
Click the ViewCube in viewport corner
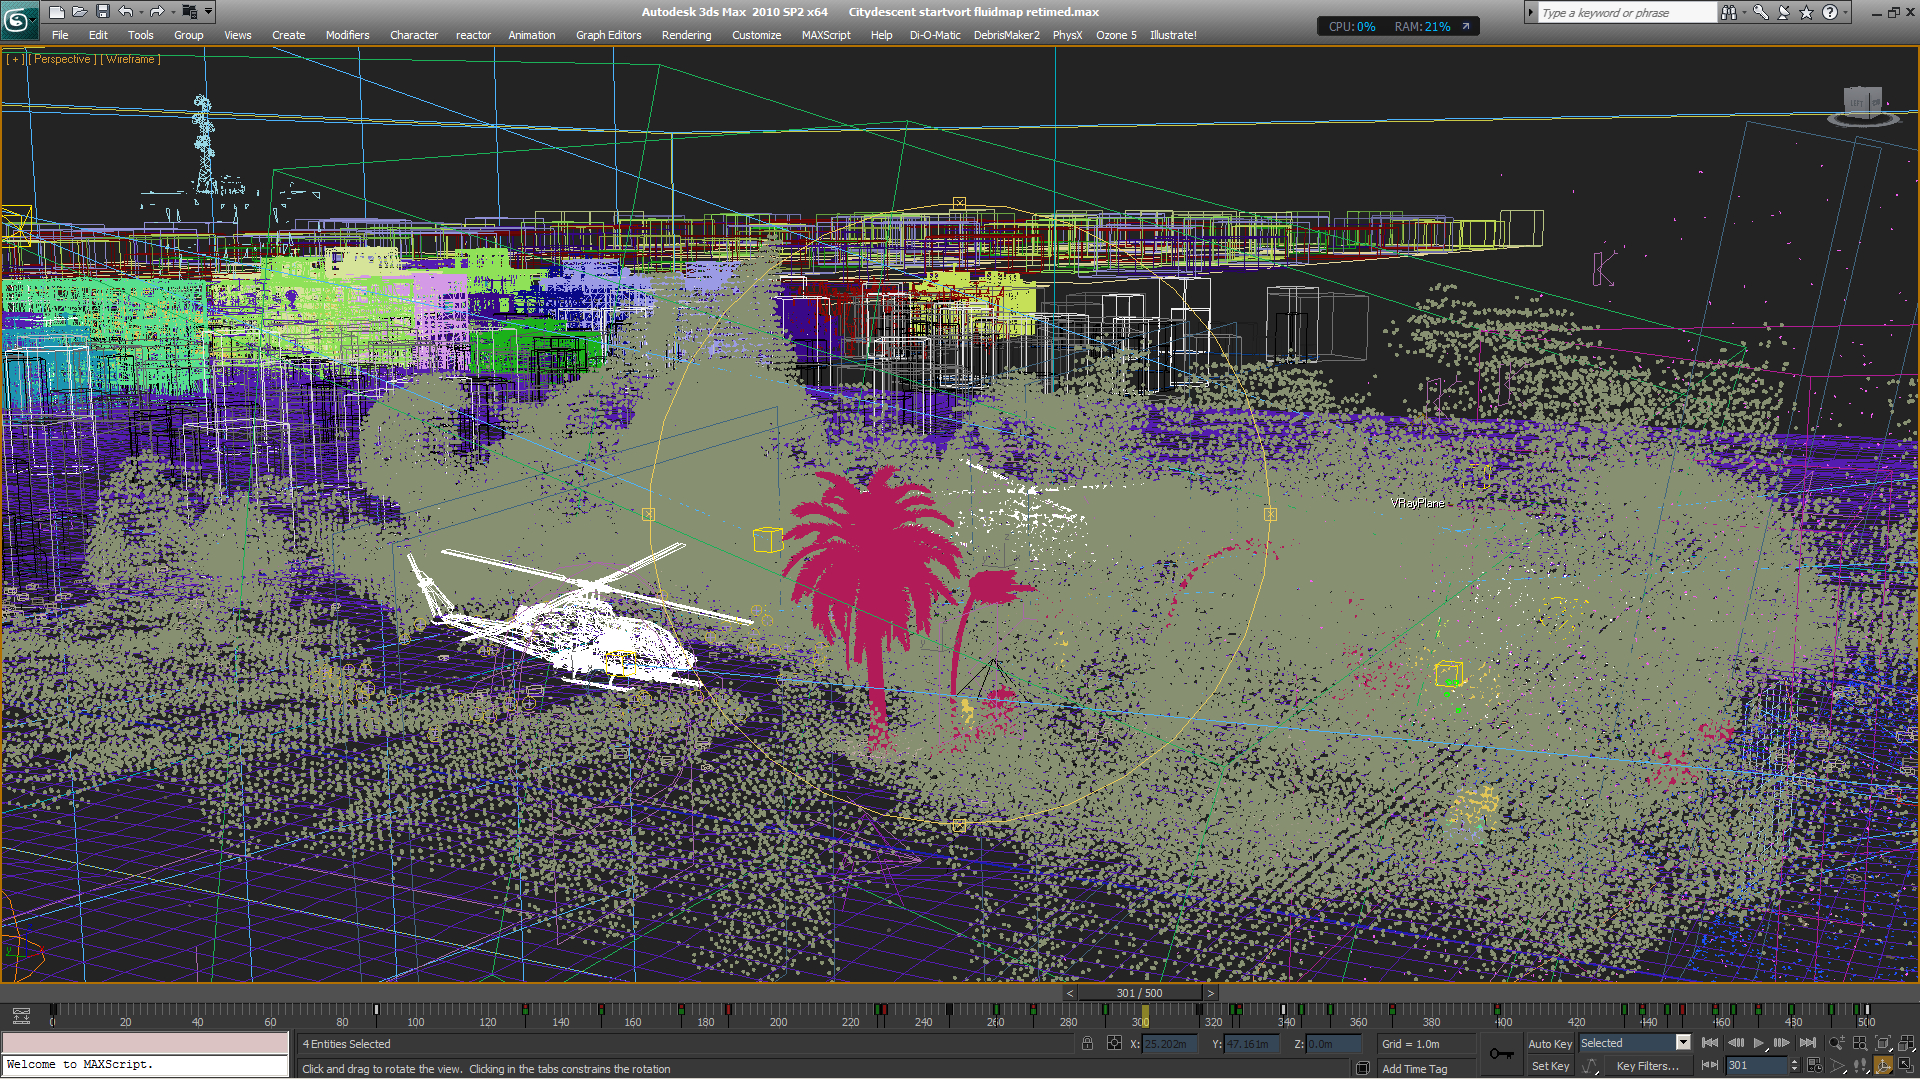(1862, 104)
